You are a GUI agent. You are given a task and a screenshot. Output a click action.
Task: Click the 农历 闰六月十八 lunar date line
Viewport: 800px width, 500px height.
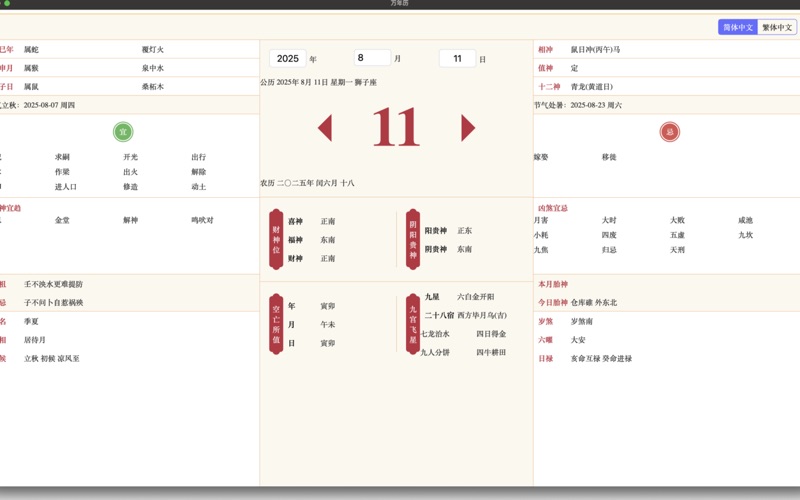[x=307, y=183]
